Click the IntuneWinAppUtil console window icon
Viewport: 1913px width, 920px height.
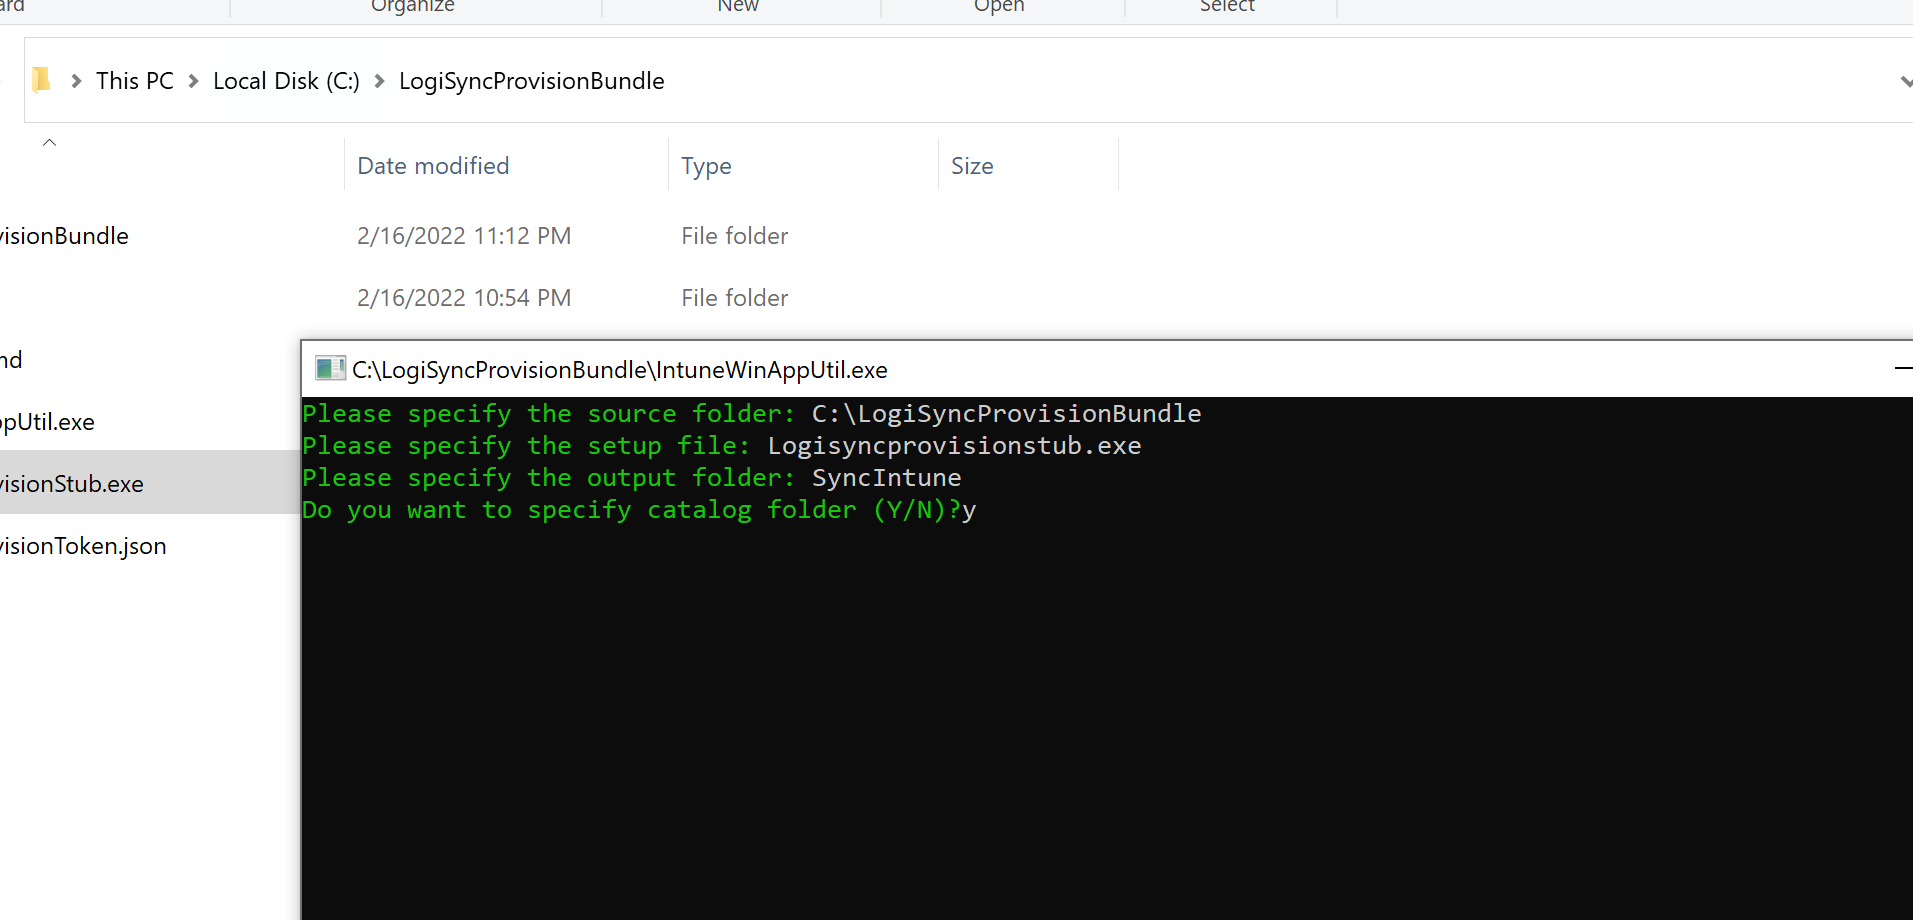click(x=330, y=369)
